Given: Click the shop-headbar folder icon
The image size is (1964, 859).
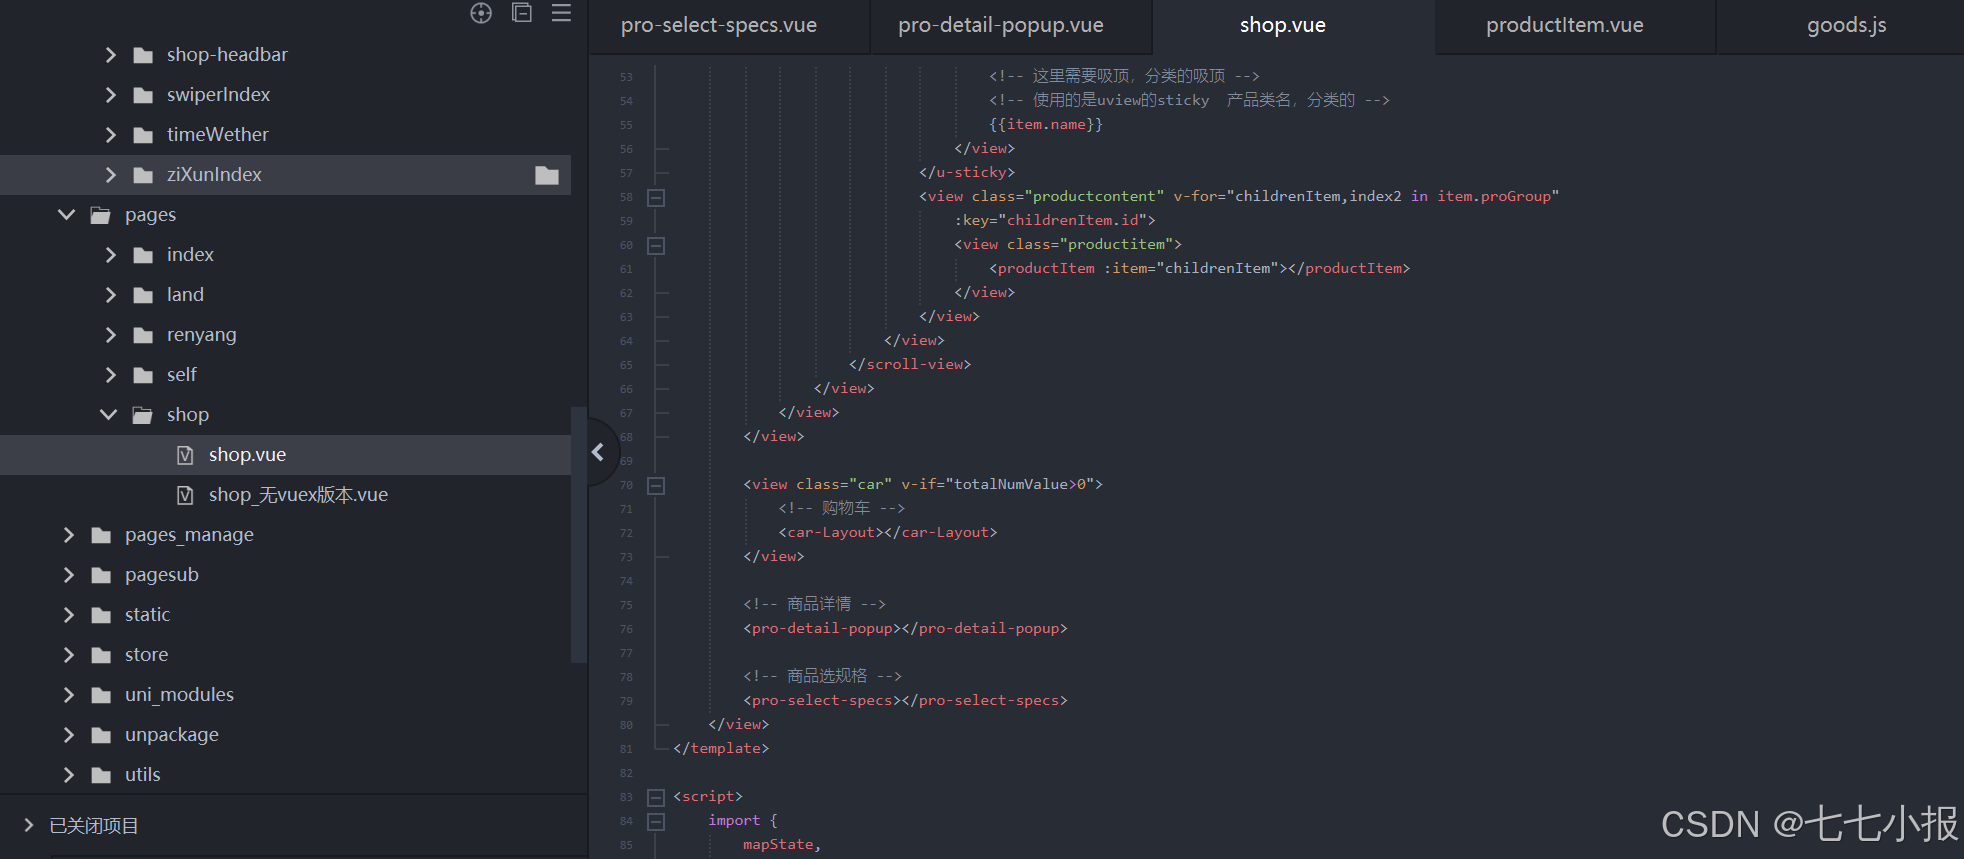Looking at the screenshot, I should coord(143,55).
